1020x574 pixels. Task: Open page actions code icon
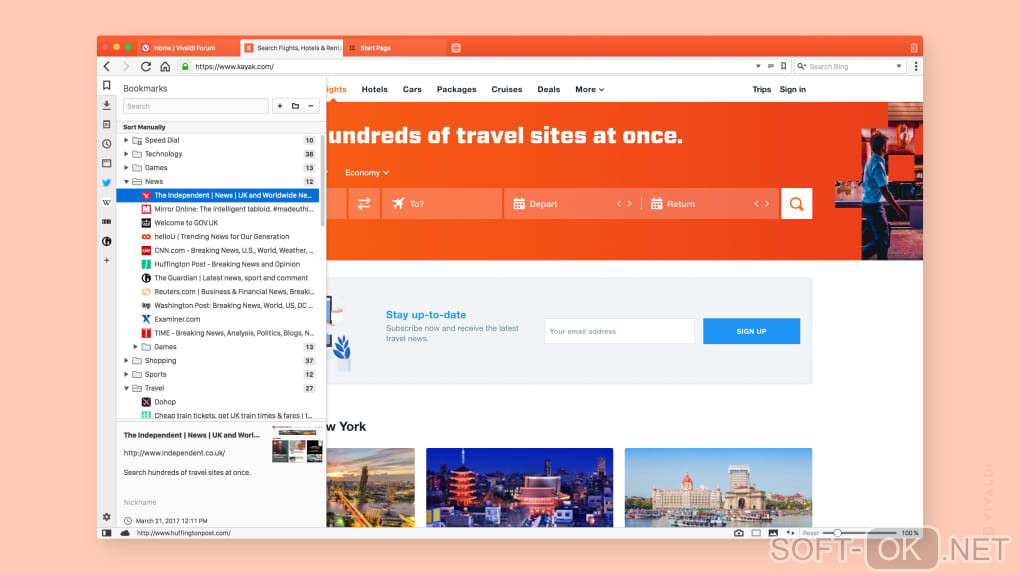pyautogui.click(x=790, y=533)
